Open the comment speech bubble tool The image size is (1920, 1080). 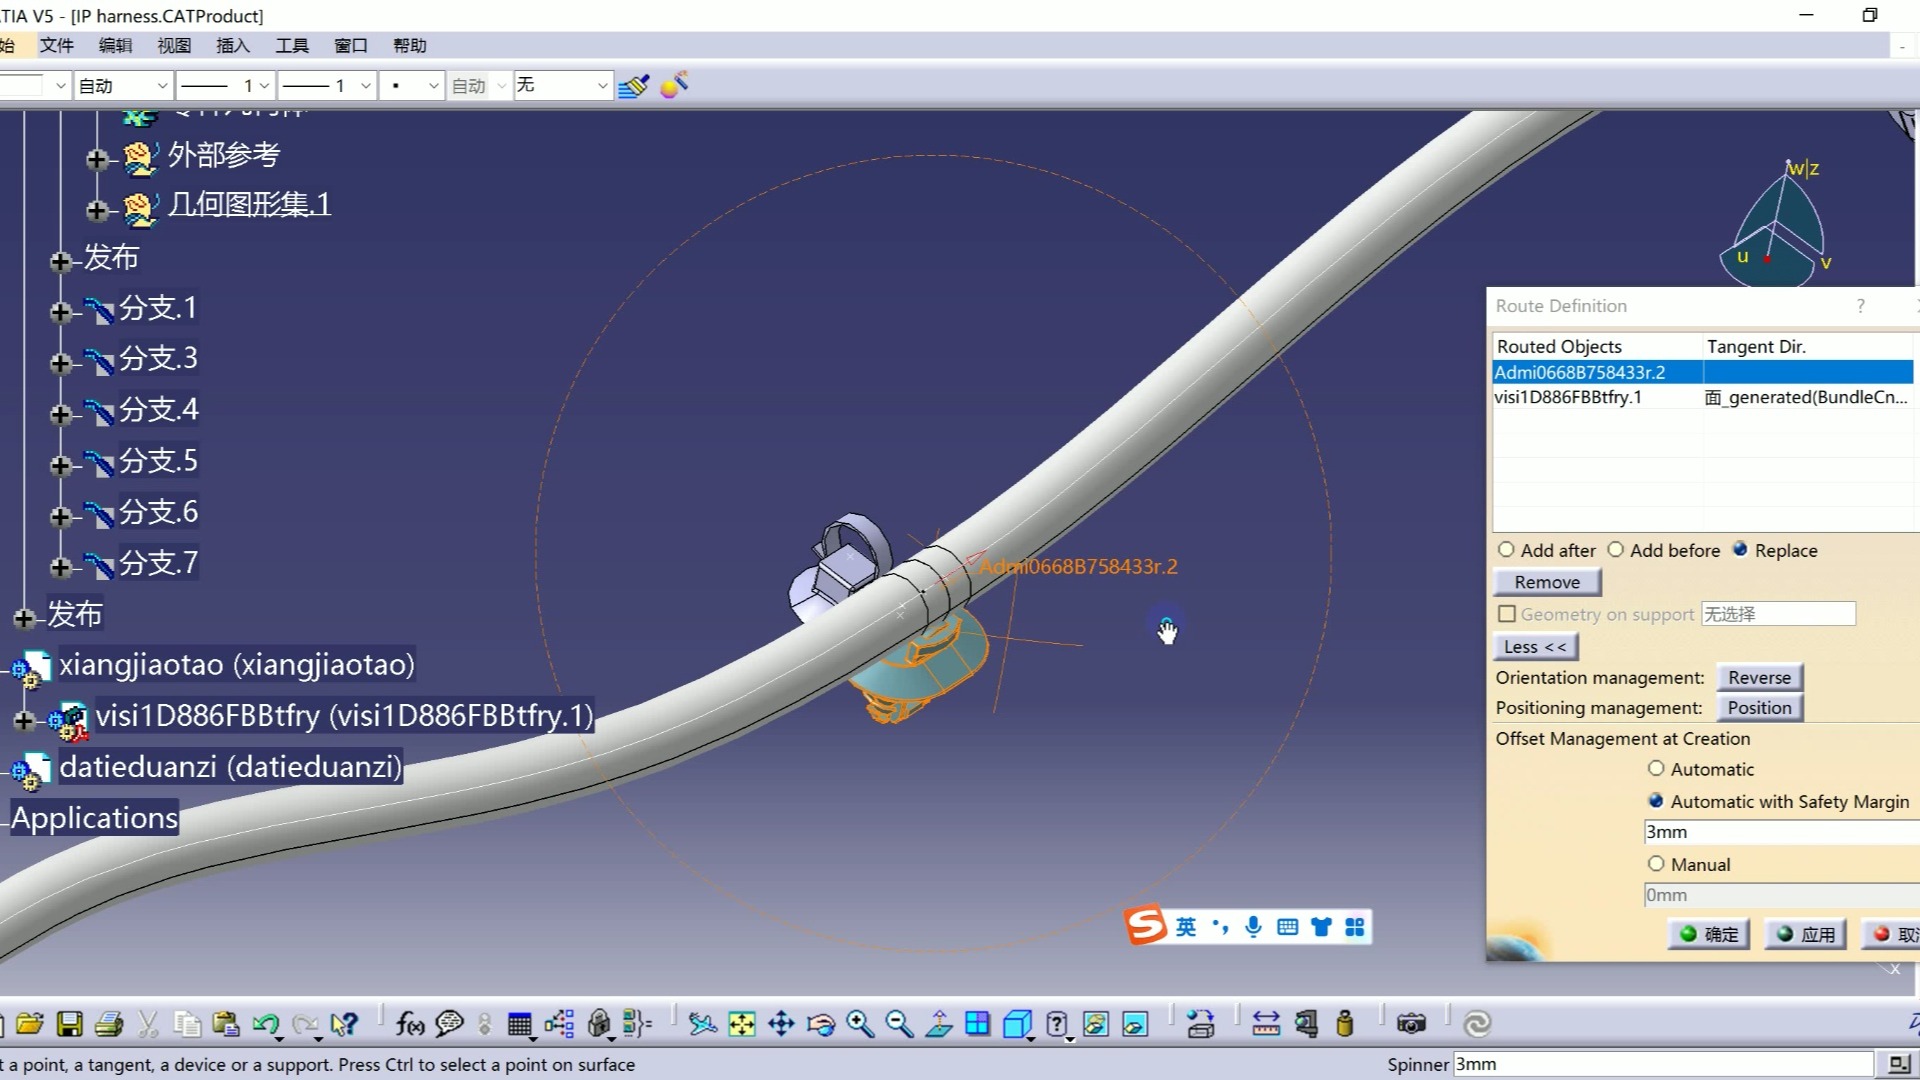click(x=449, y=1023)
